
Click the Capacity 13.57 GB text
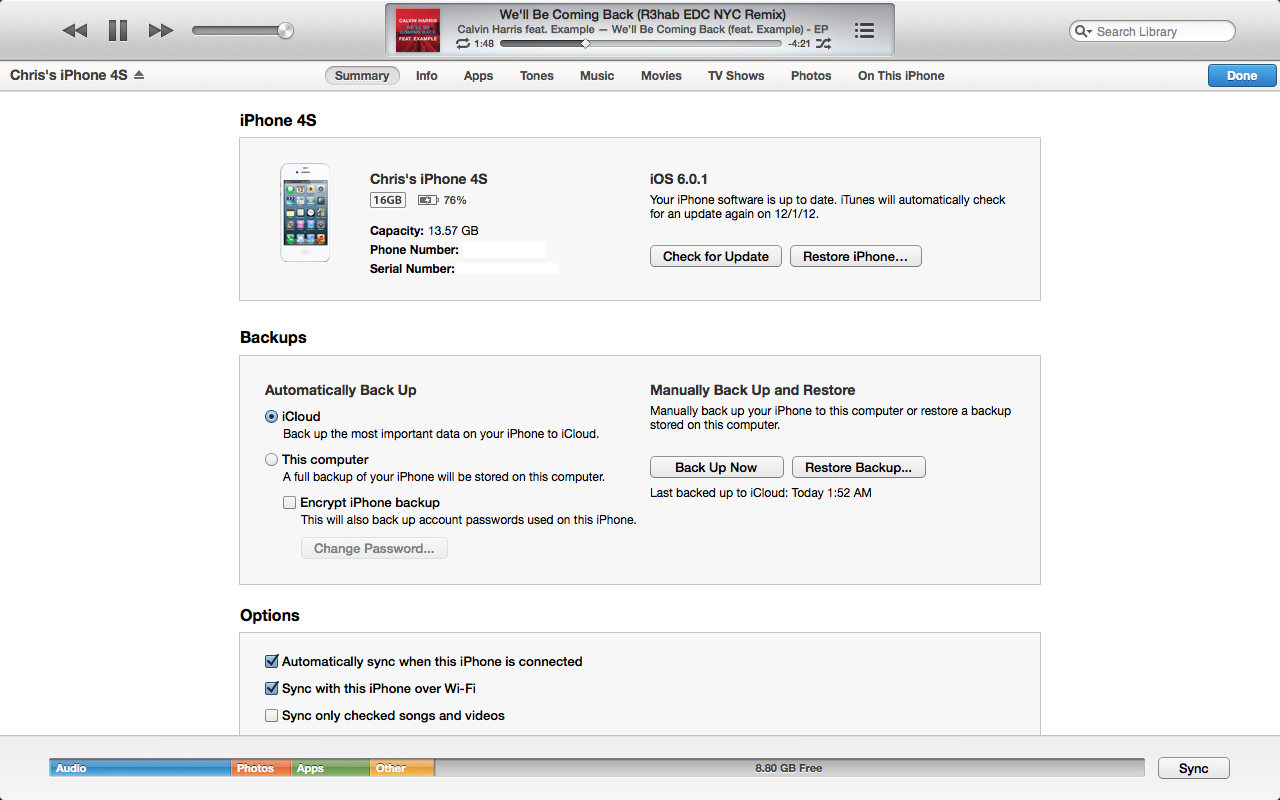pyautogui.click(x=424, y=231)
